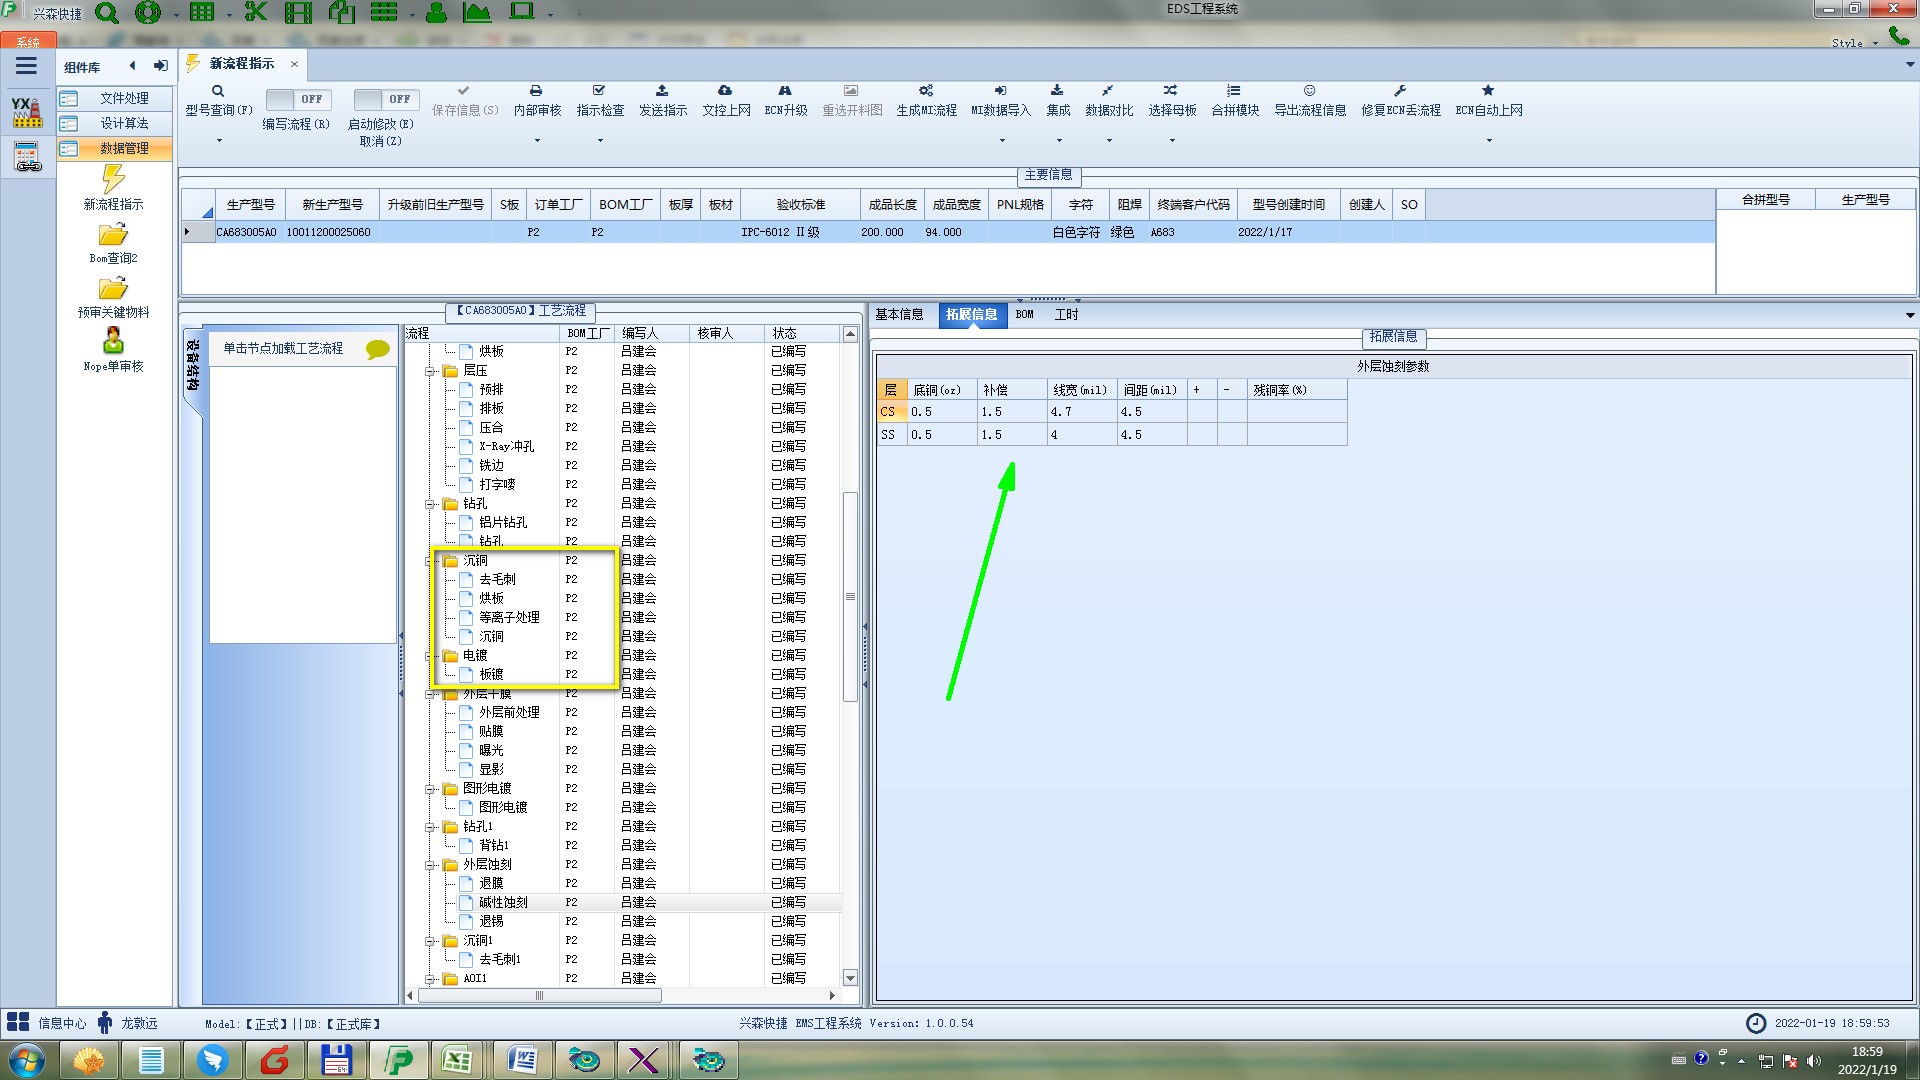Switch to the 工时 tab
Image resolution: width=1920 pixels, height=1080 pixels.
tap(1066, 314)
